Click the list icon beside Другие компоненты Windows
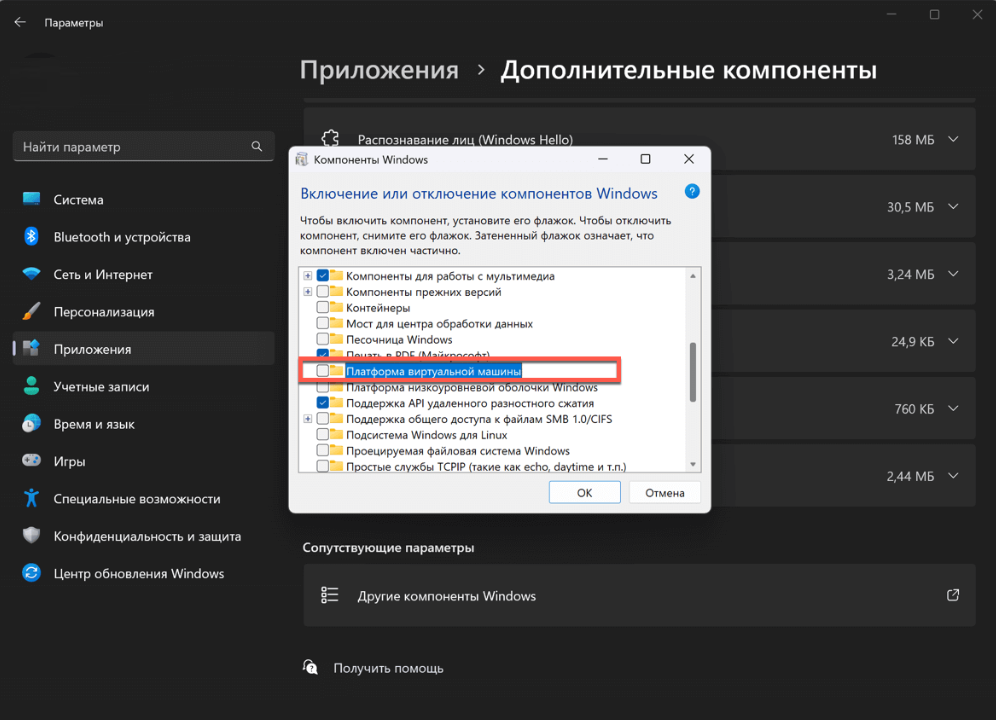This screenshot has width=996, height=720. click(330, 595)
